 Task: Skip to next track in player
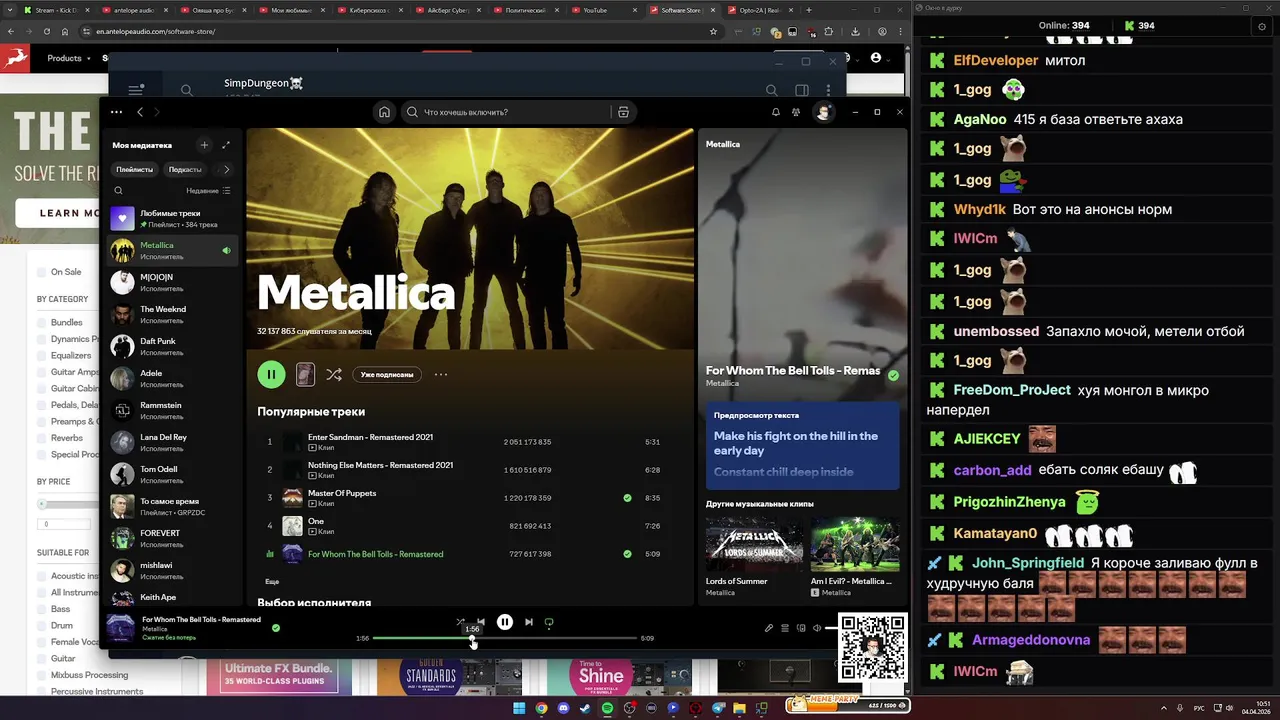point(529,622)
